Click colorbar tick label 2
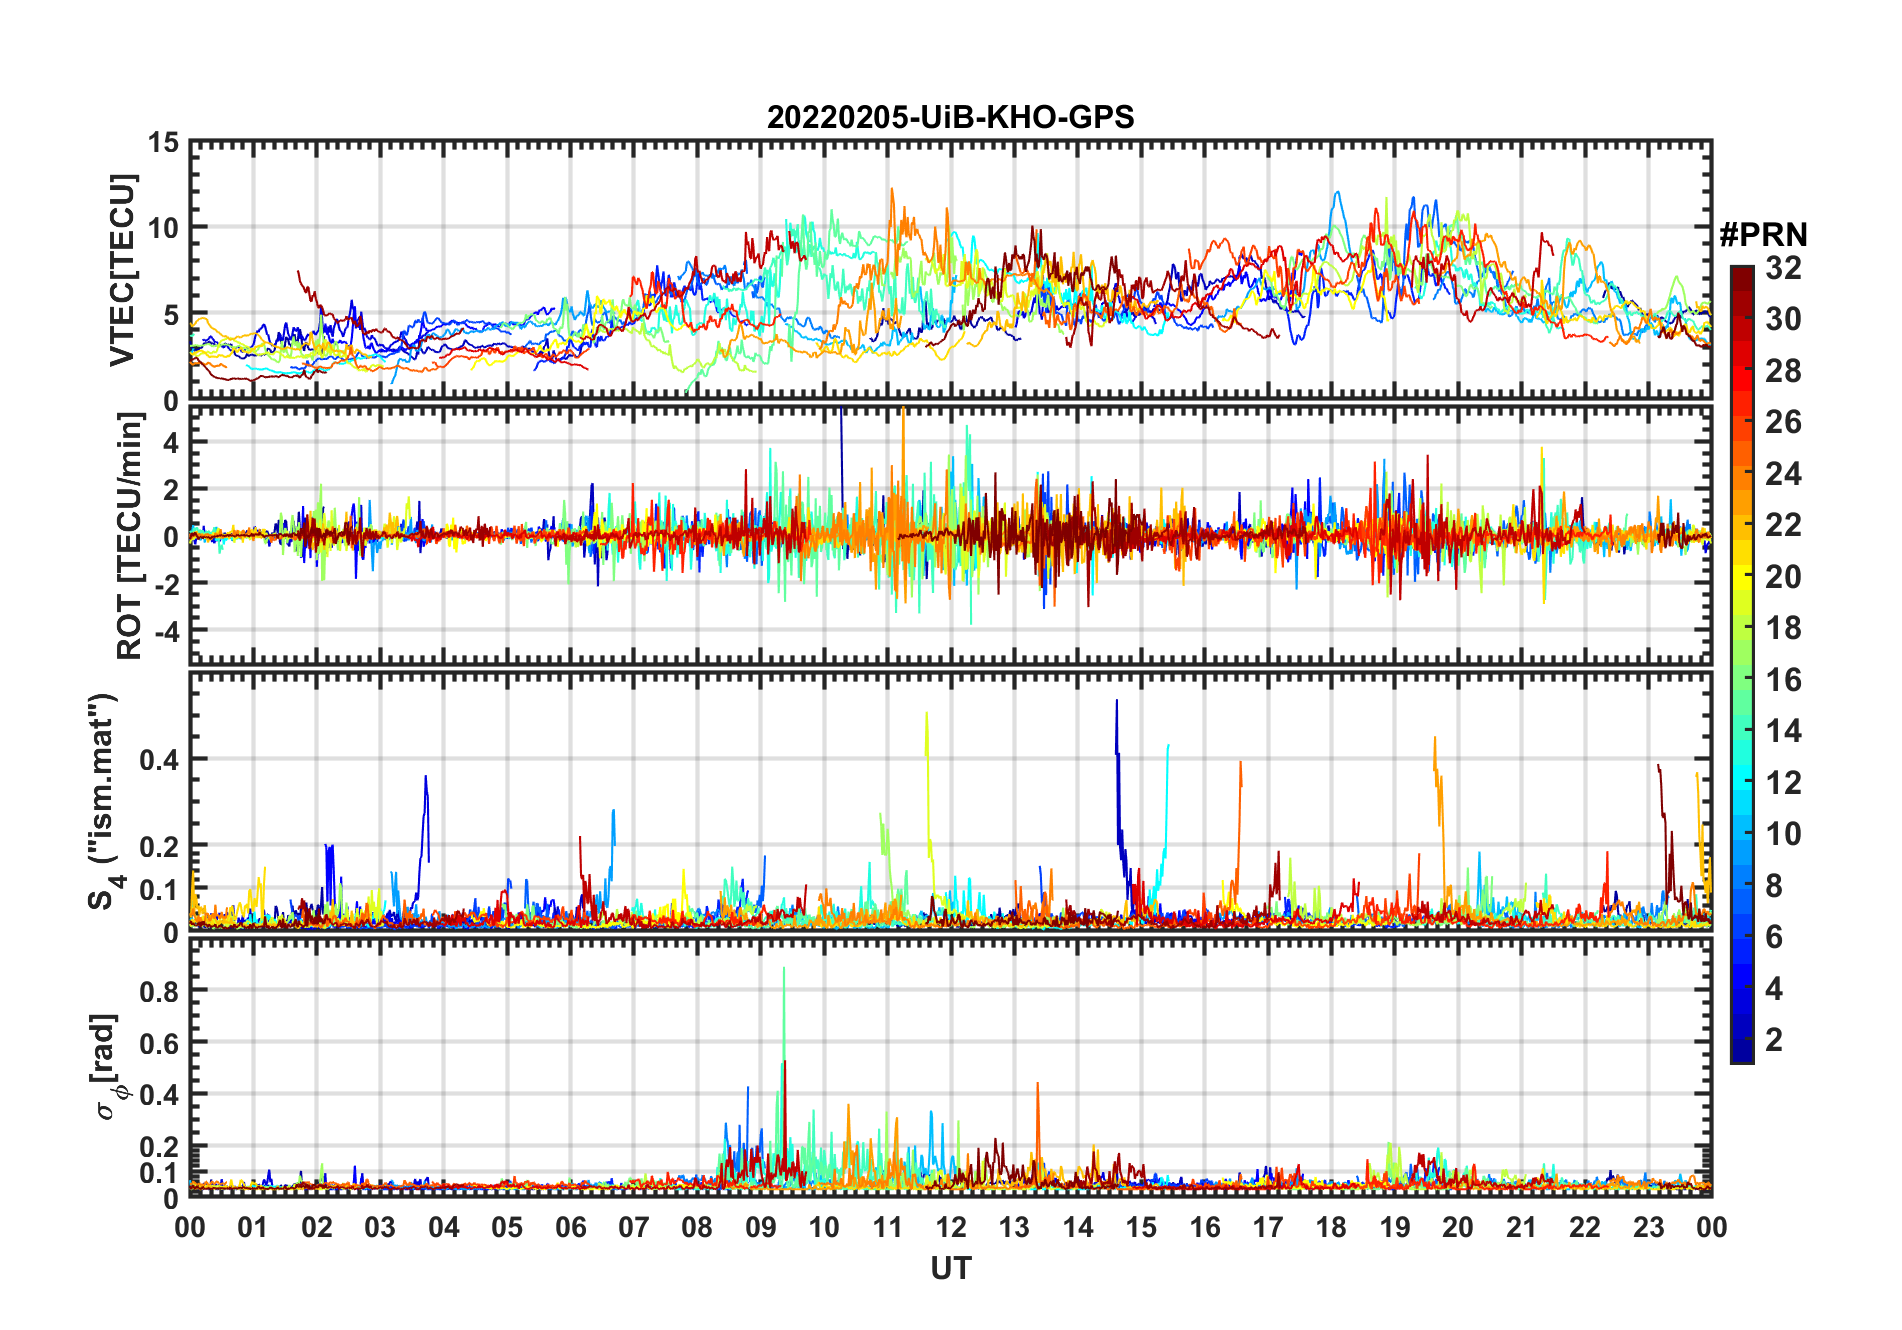1902x1330 pixels. [x=1774, y=1040]
